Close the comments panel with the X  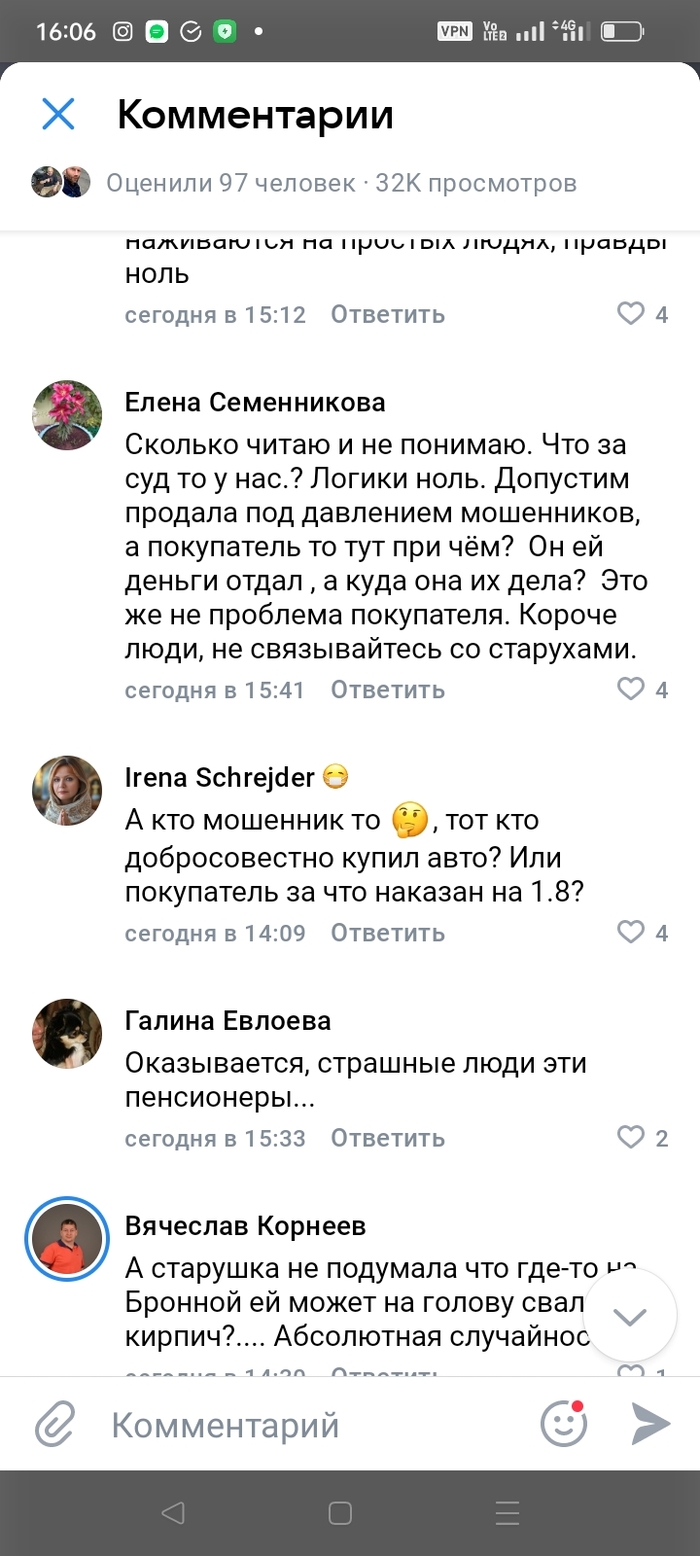(58, 115)
